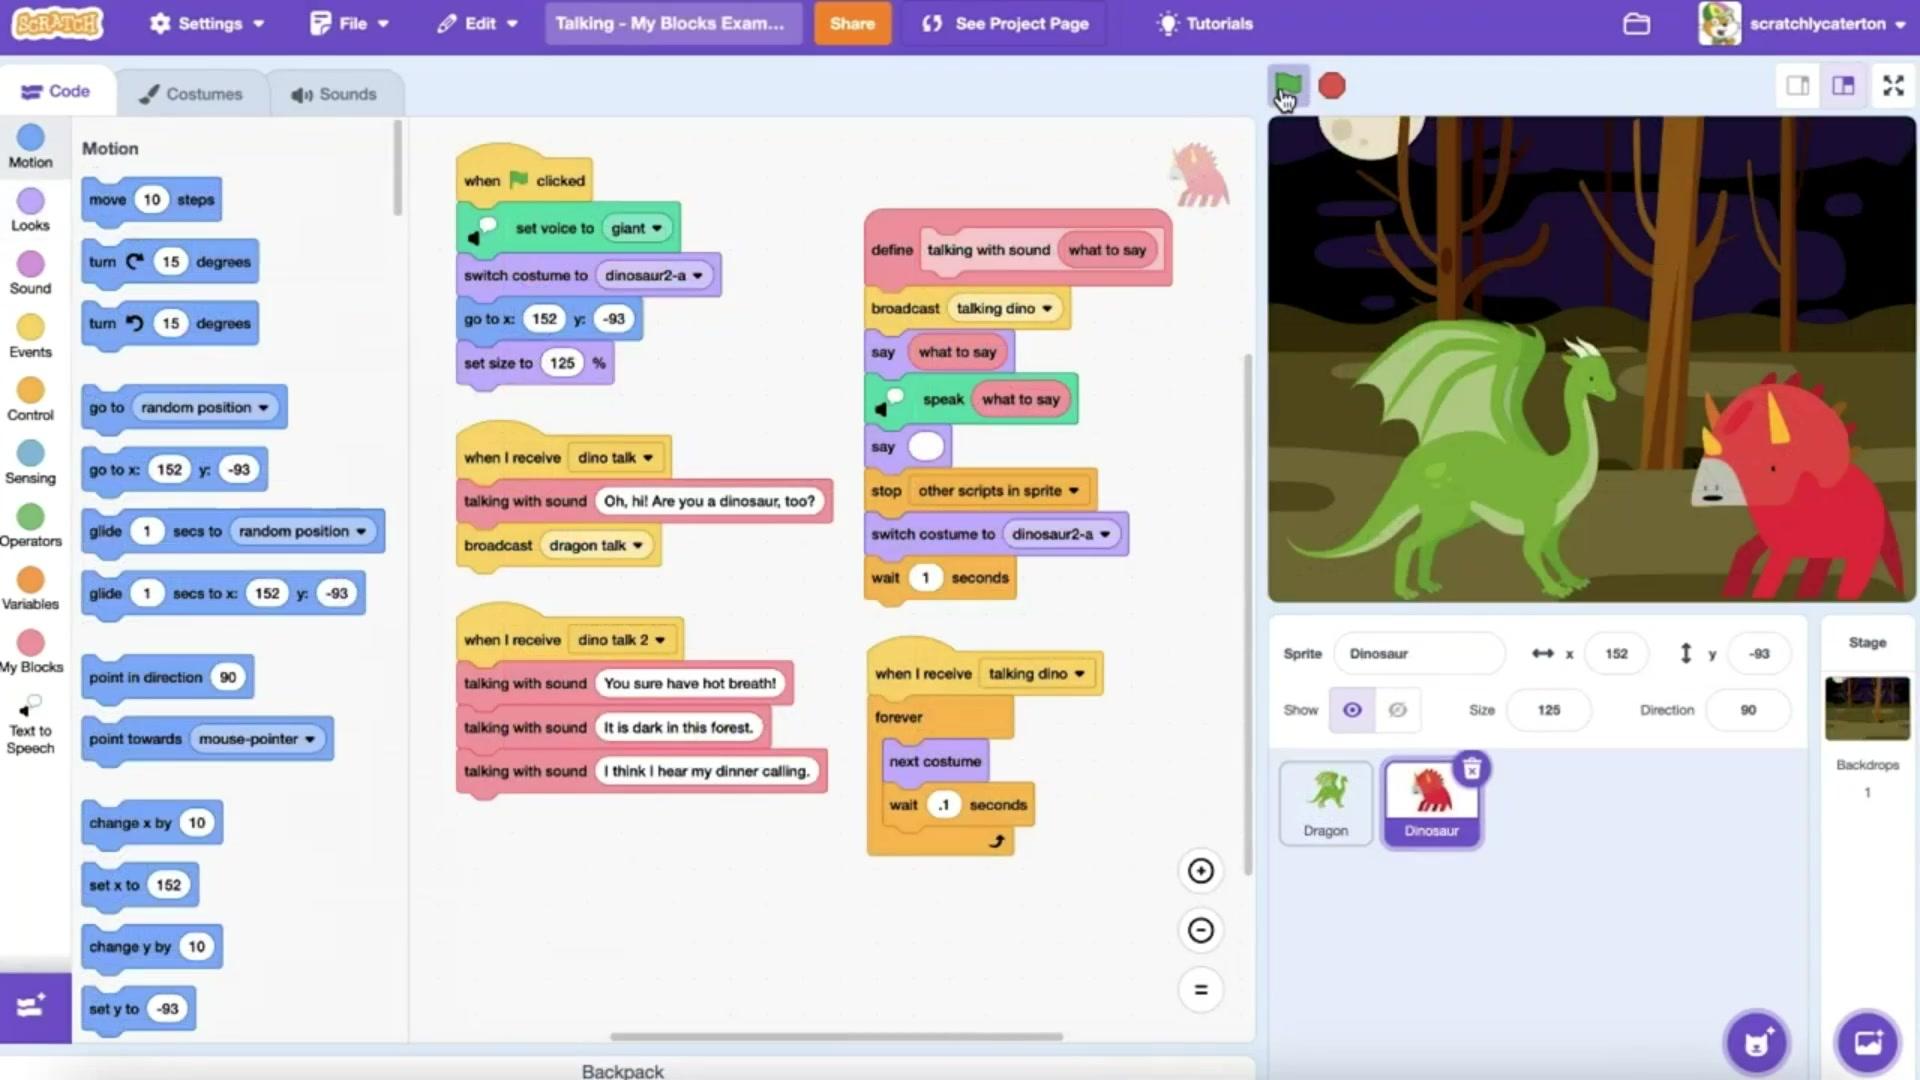Click the Choose a Sprite button
The width and height of the screenshot is (1920, 1080).
[1757, 1043]
